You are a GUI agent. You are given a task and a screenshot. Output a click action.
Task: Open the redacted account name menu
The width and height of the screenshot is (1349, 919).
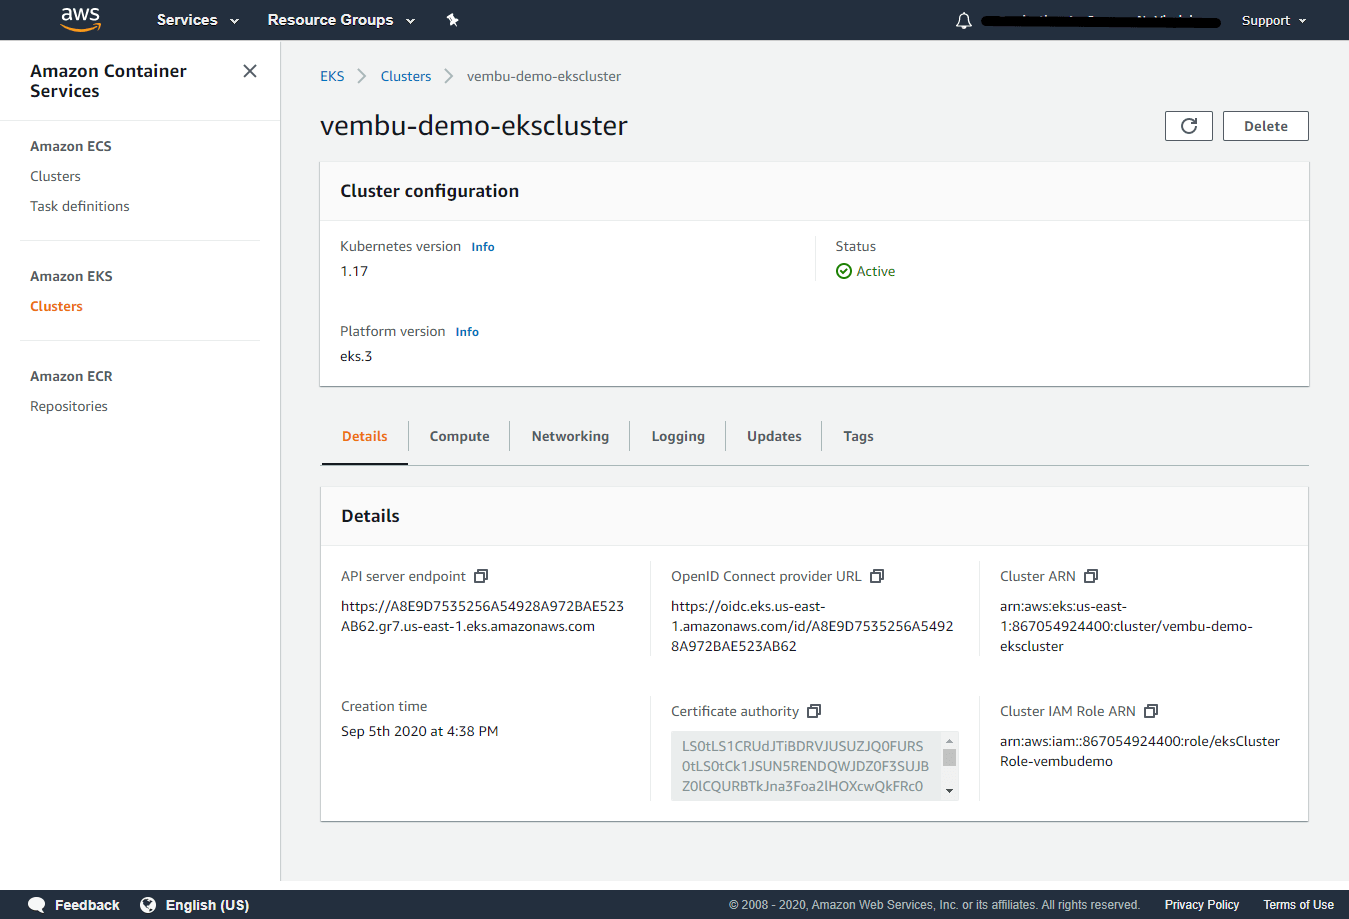coord(1101,21)
